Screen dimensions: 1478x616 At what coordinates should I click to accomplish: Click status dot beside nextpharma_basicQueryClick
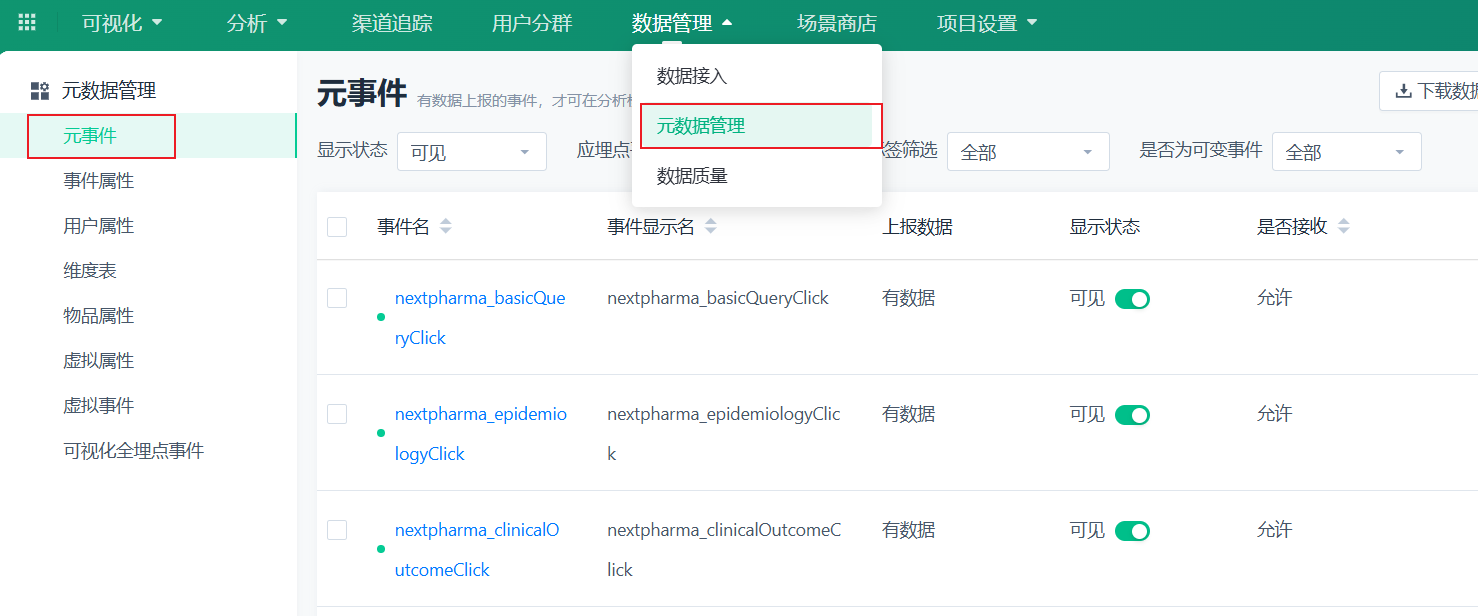pyautogui.click(x=380, y=317)
